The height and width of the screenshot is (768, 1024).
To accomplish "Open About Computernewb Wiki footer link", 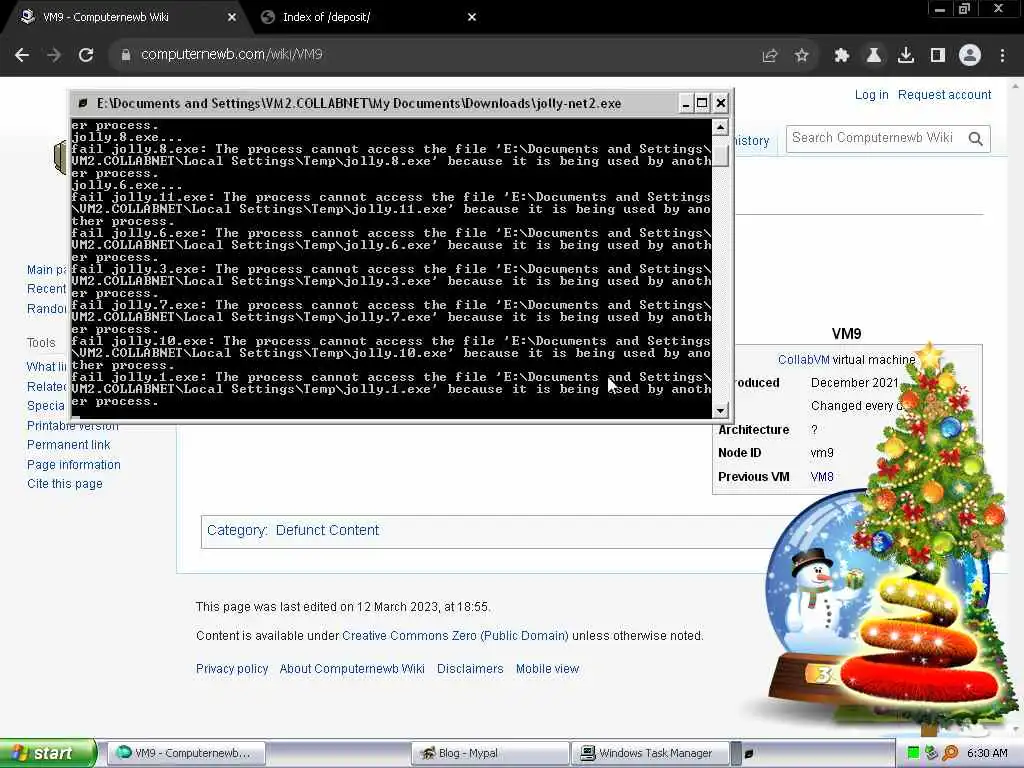I will pyautogui.click(x=352, y=669).
